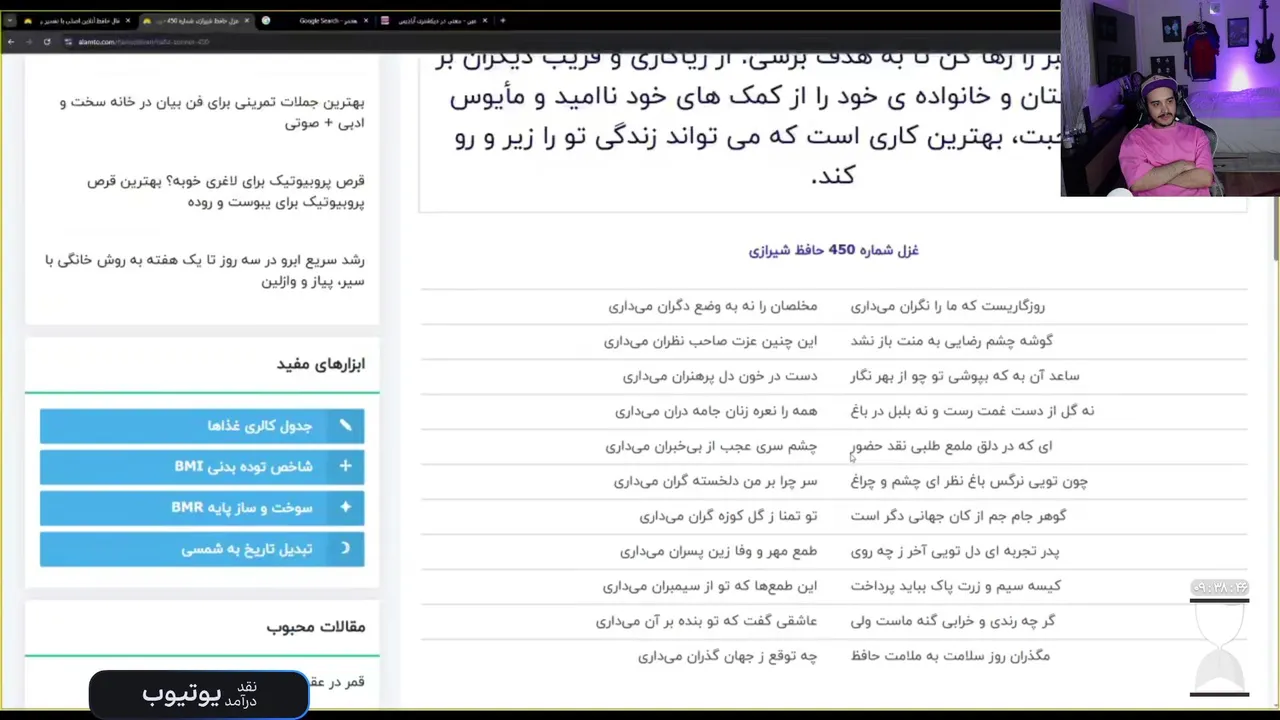The height and width of the screenshot is (720, 1280).
Task: Click the page vertical scrollbar
Action: (1275, 380)
